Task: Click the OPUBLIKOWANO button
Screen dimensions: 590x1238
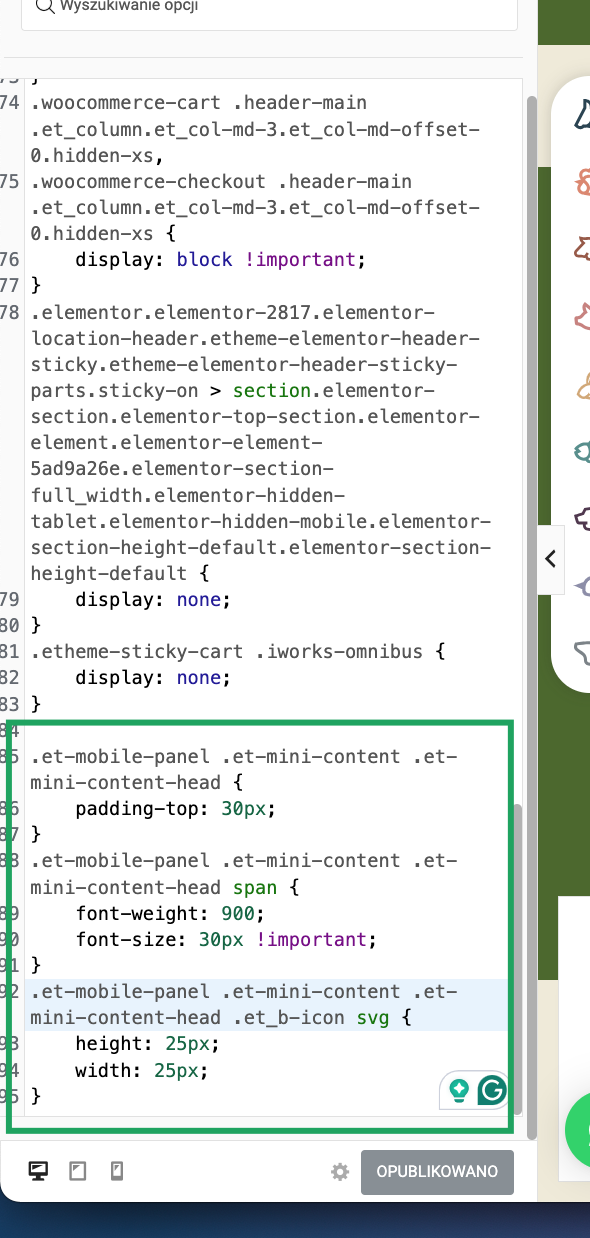Action: [x=437, y=1172]
